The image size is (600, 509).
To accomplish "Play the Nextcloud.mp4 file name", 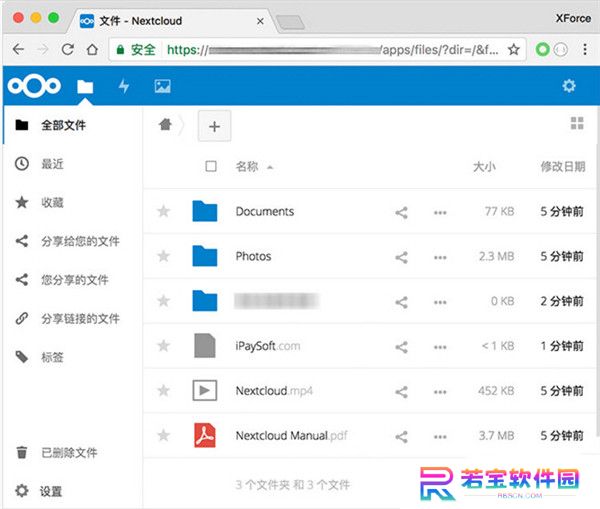I will pyautogui.click(x=274, y=391).
